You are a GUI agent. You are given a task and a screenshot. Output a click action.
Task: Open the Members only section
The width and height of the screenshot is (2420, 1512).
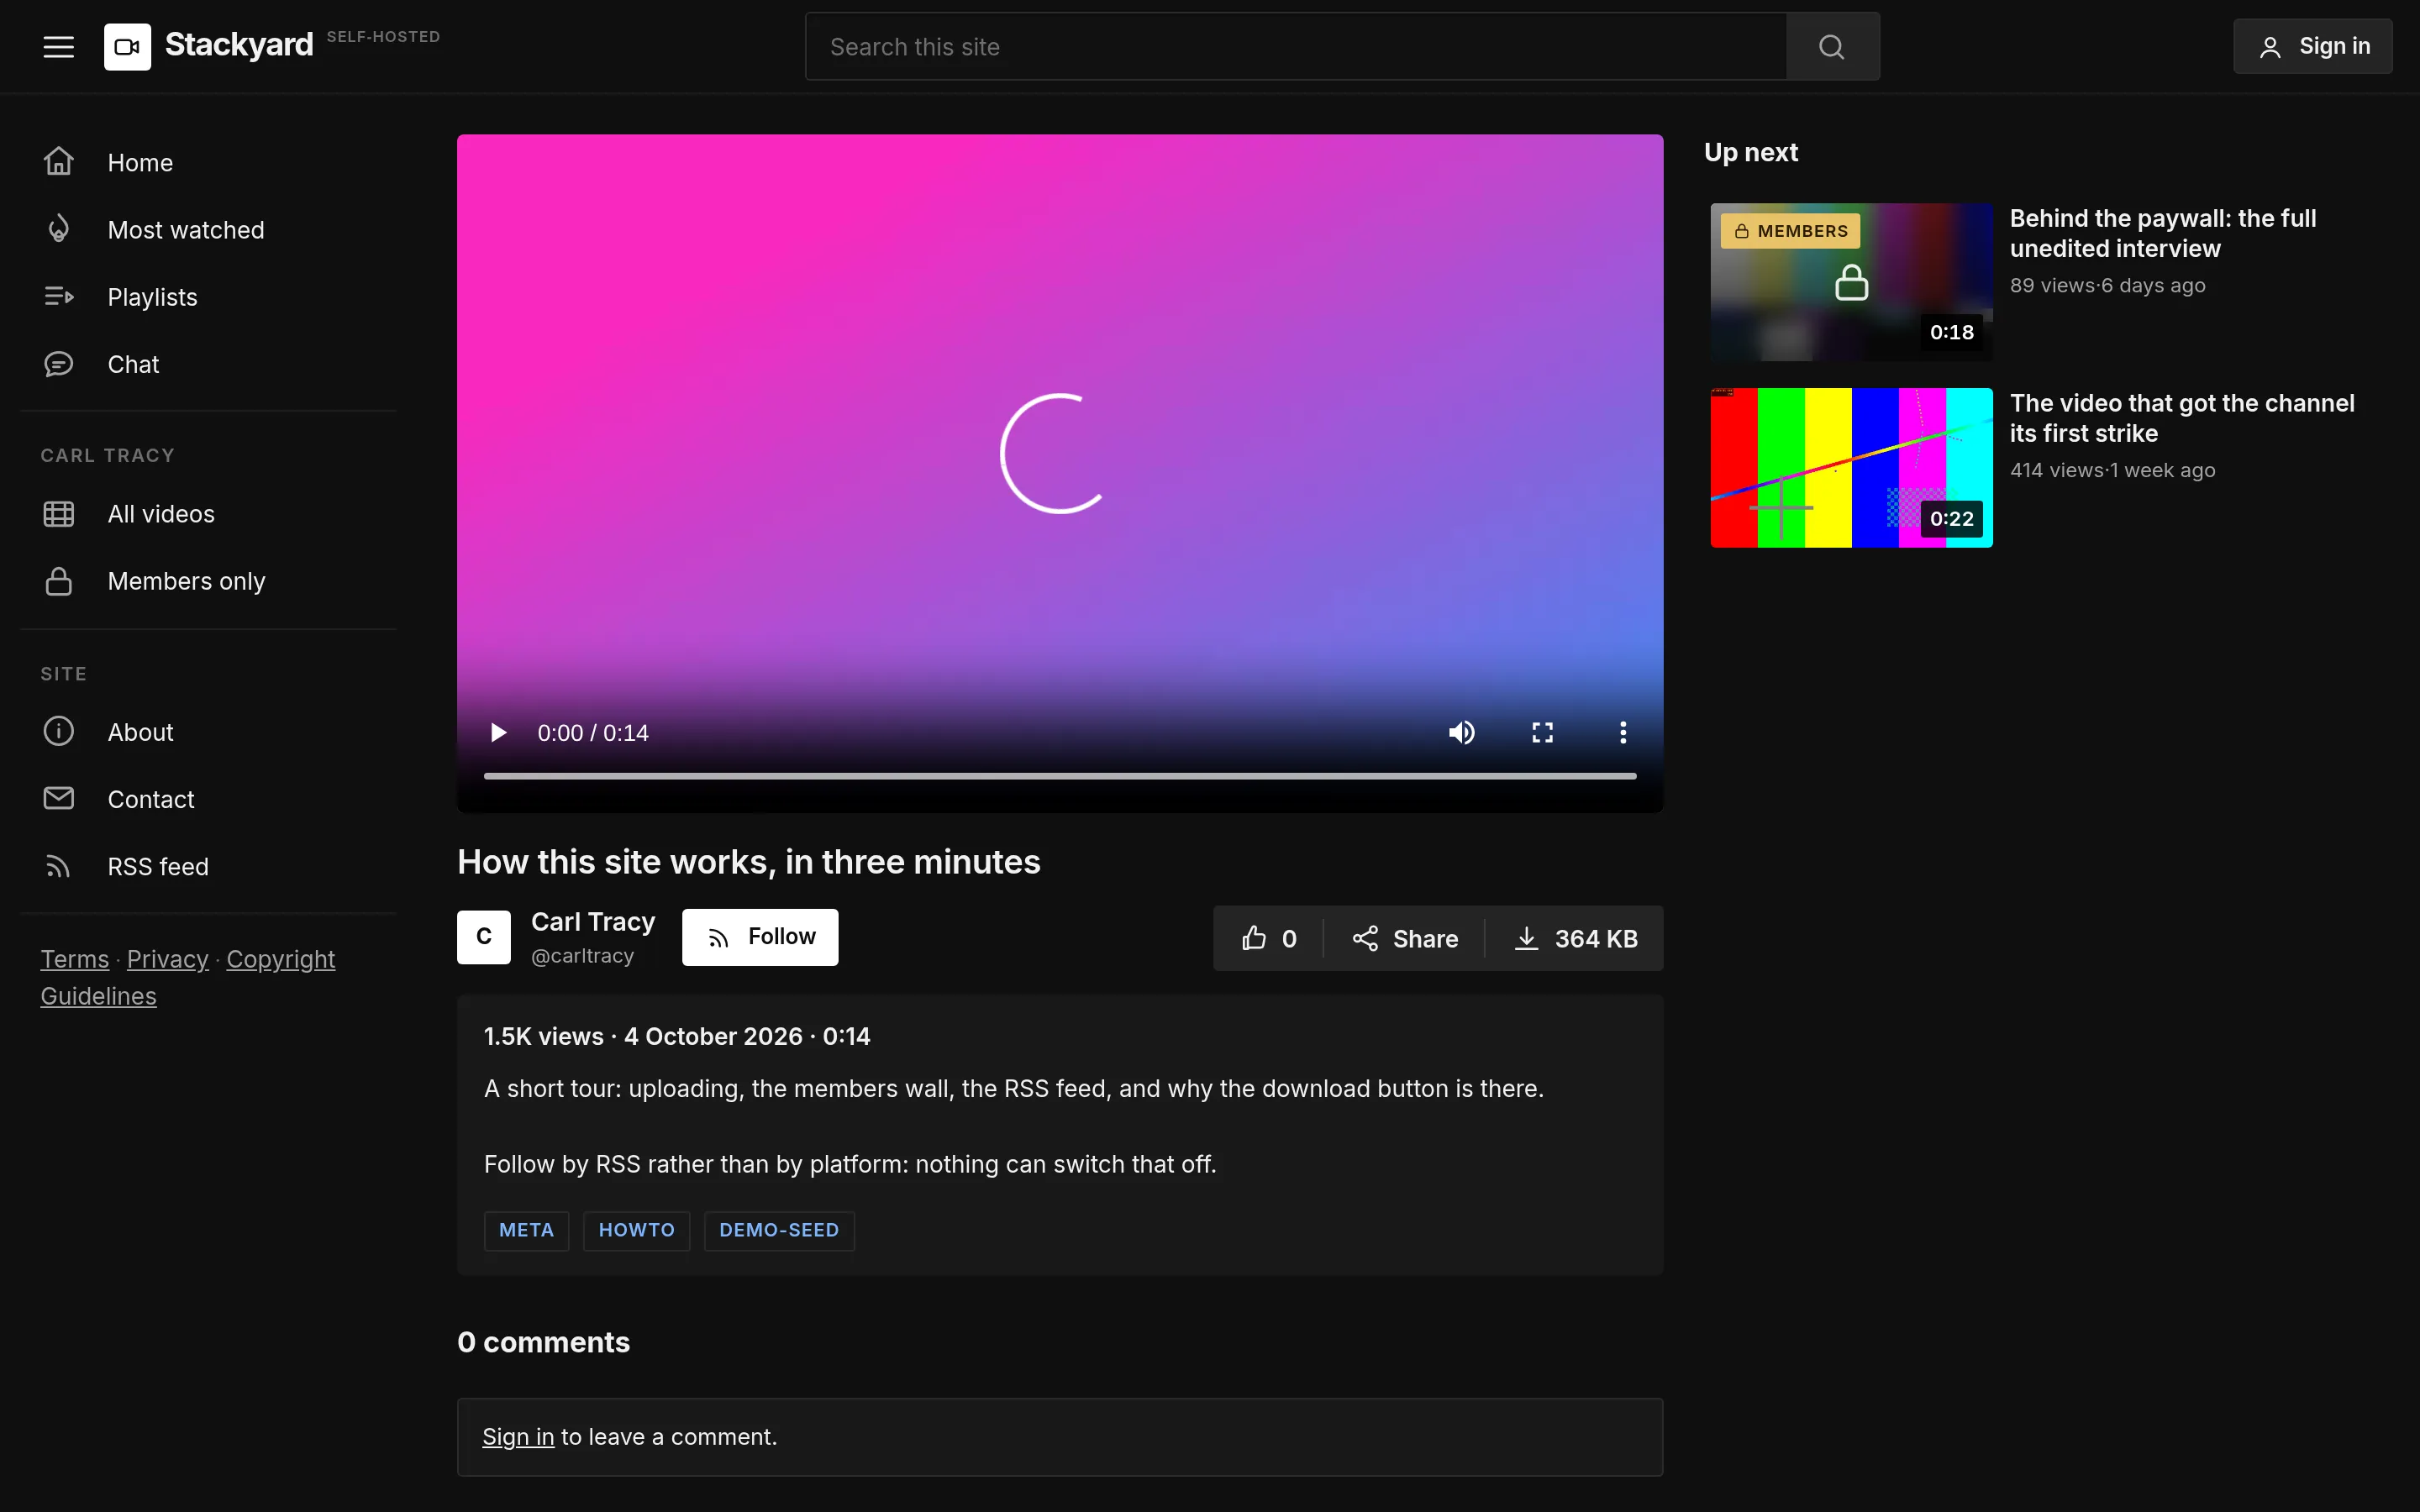[208, 581]
